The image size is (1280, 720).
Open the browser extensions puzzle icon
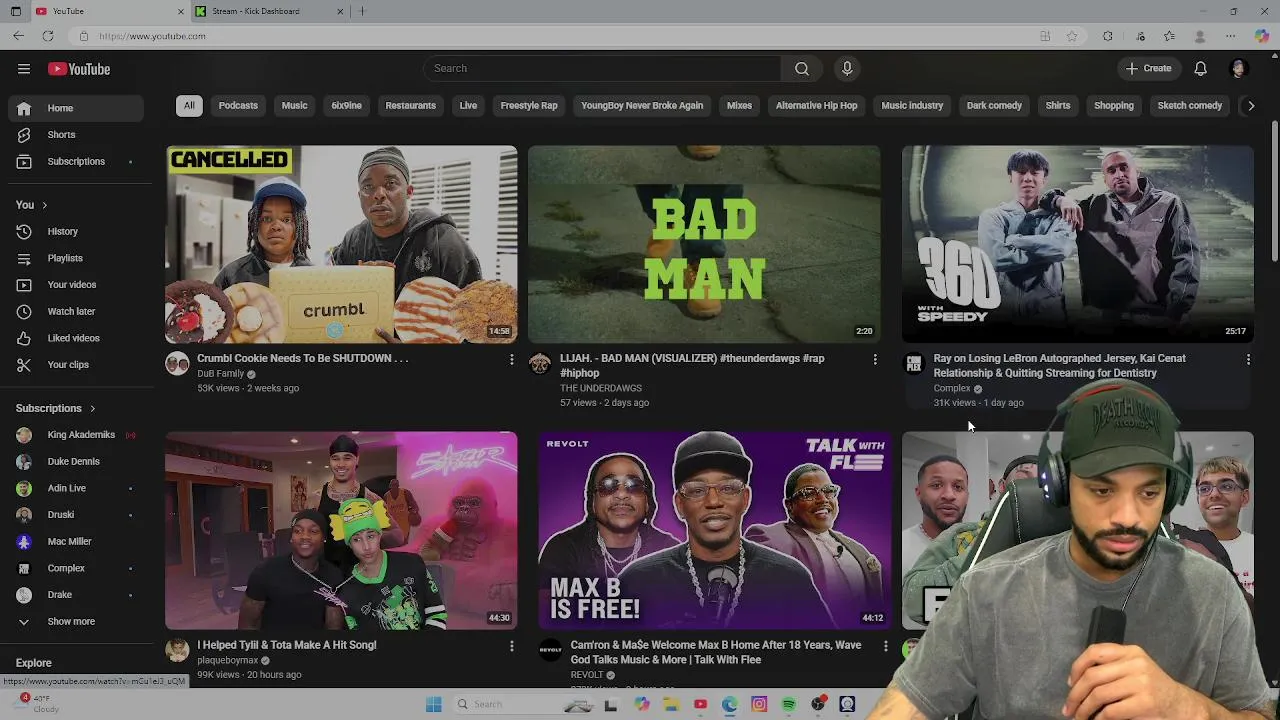[x=1108, y=36]
